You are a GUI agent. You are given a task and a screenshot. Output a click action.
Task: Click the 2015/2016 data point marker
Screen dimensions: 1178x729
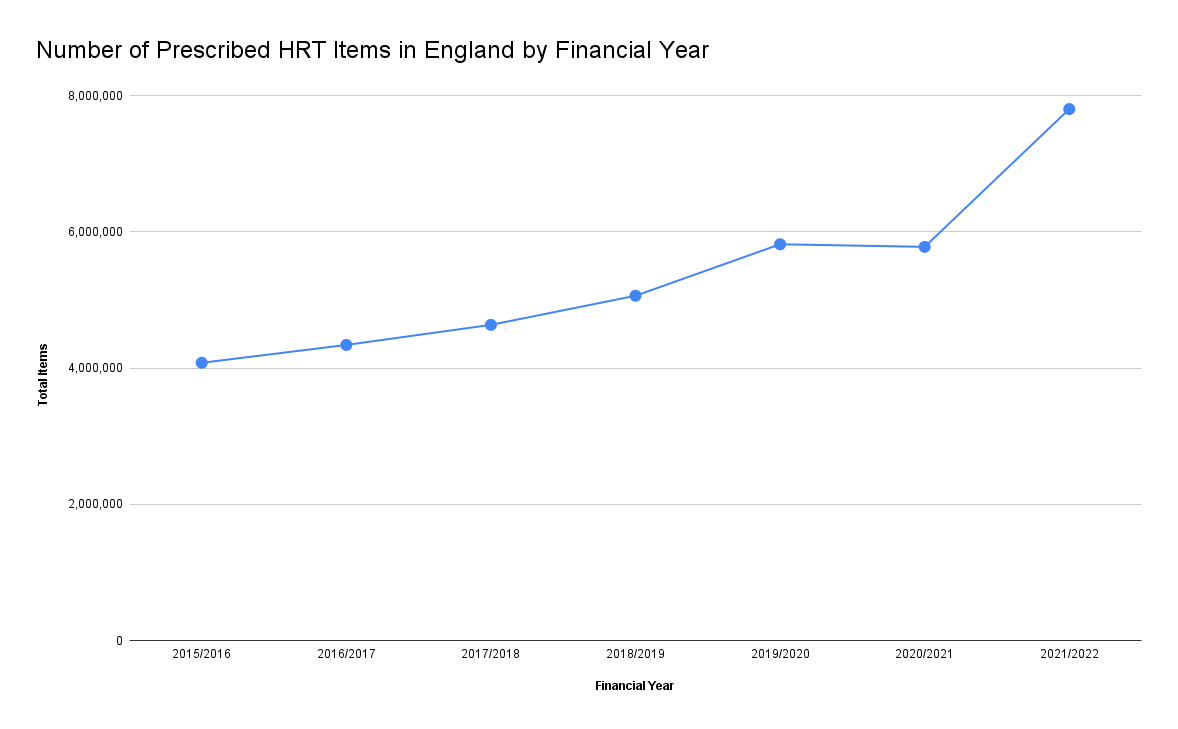(201, 363)
